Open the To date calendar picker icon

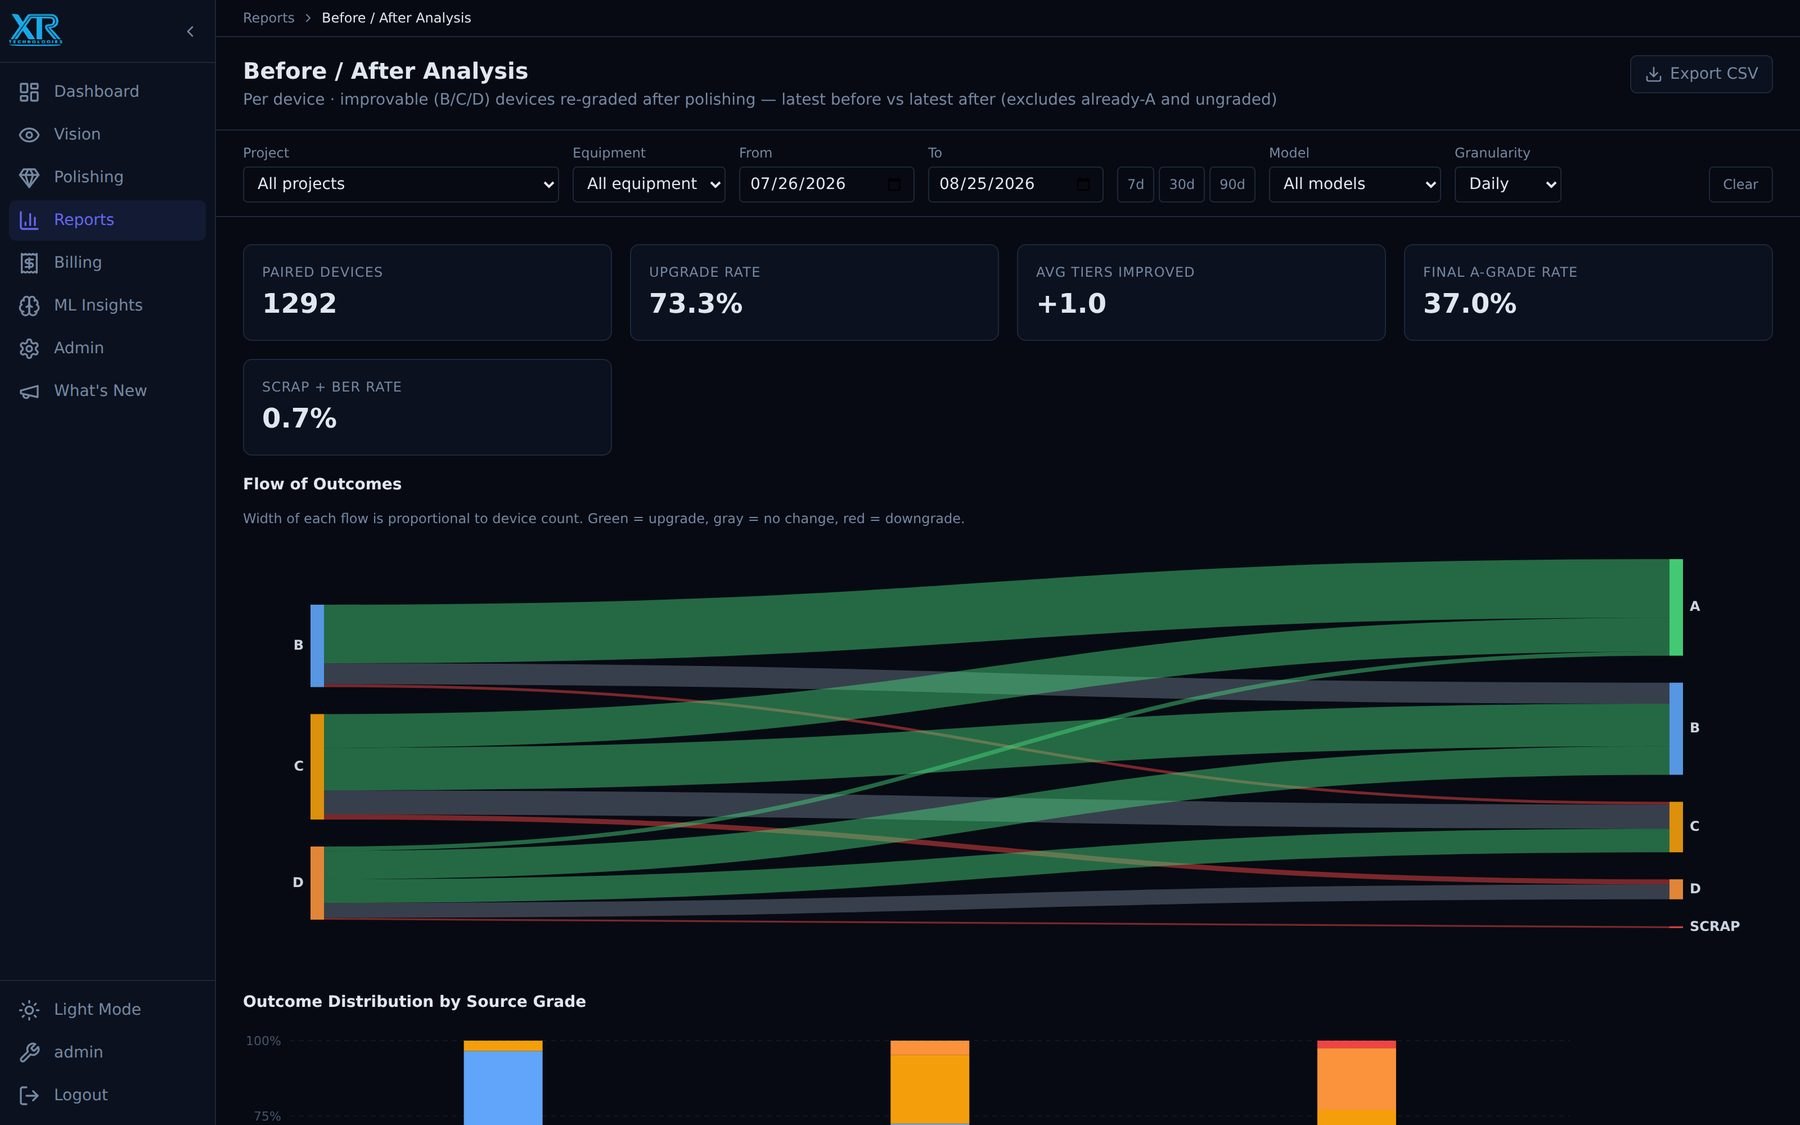[x=1083, y=184]
